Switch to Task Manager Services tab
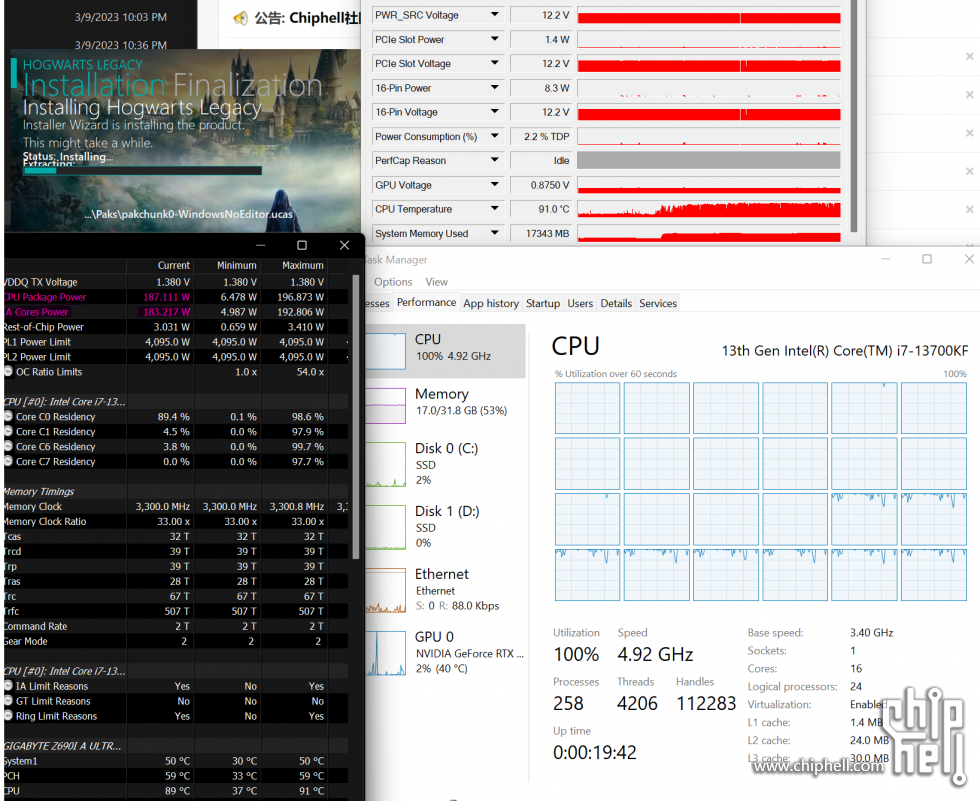 click(658, 303)
